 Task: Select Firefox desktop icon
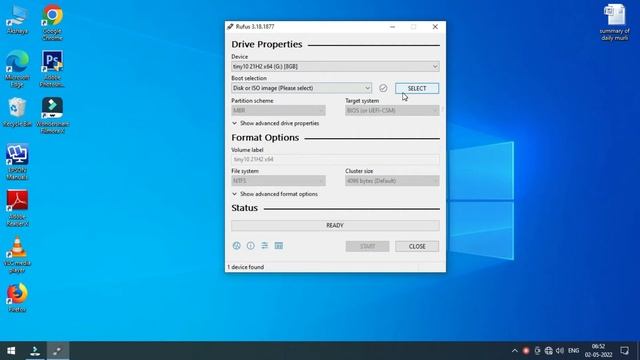(17, 298)
